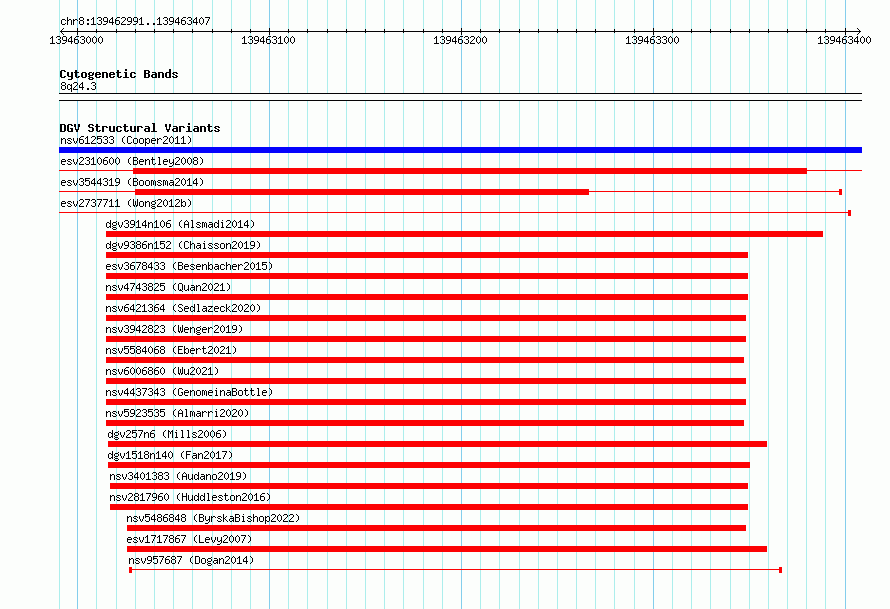Click the nsv612533 (Cooper2011) variant label
The image size is (890, 609).
click(x=126, y=140)
